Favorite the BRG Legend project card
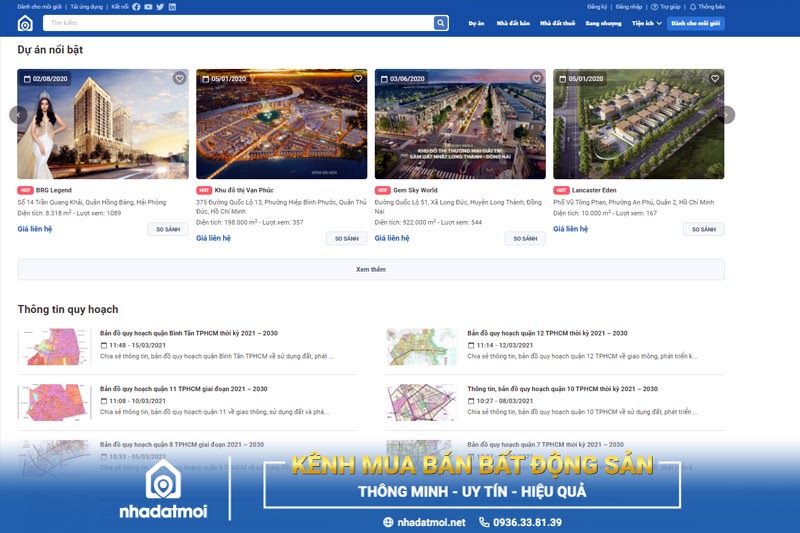The image size is (800, 533). click(179, 79)
